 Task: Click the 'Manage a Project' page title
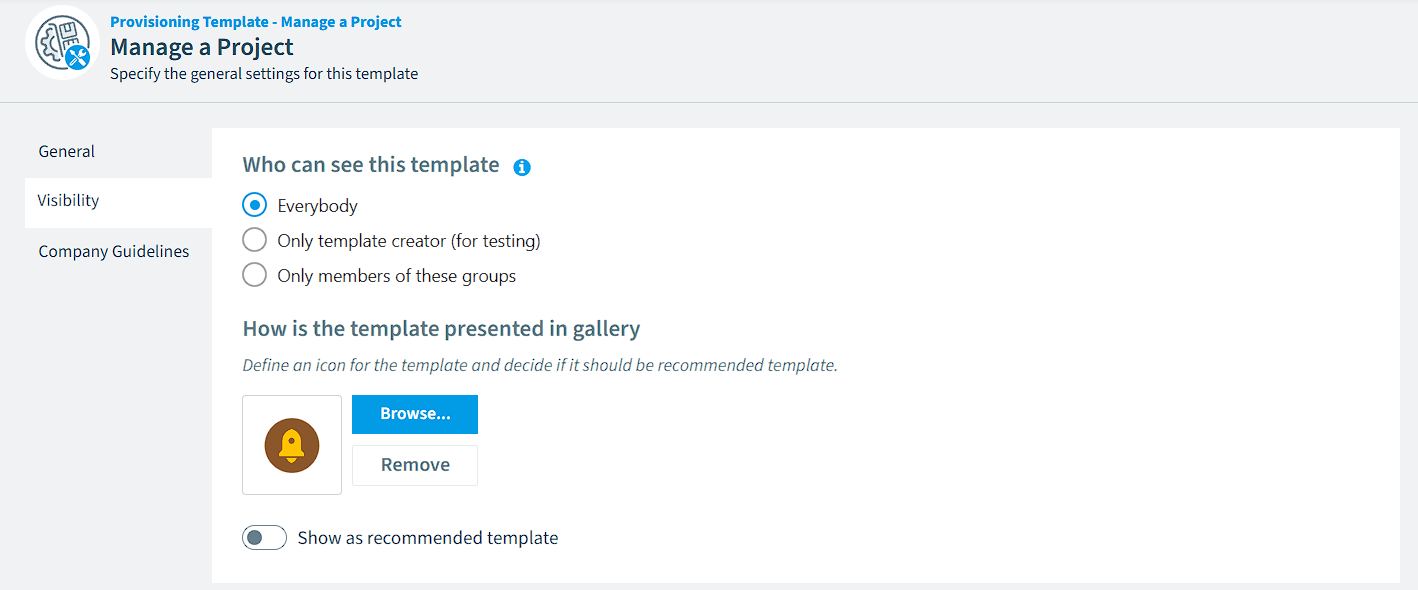click(x=202, y=47)
